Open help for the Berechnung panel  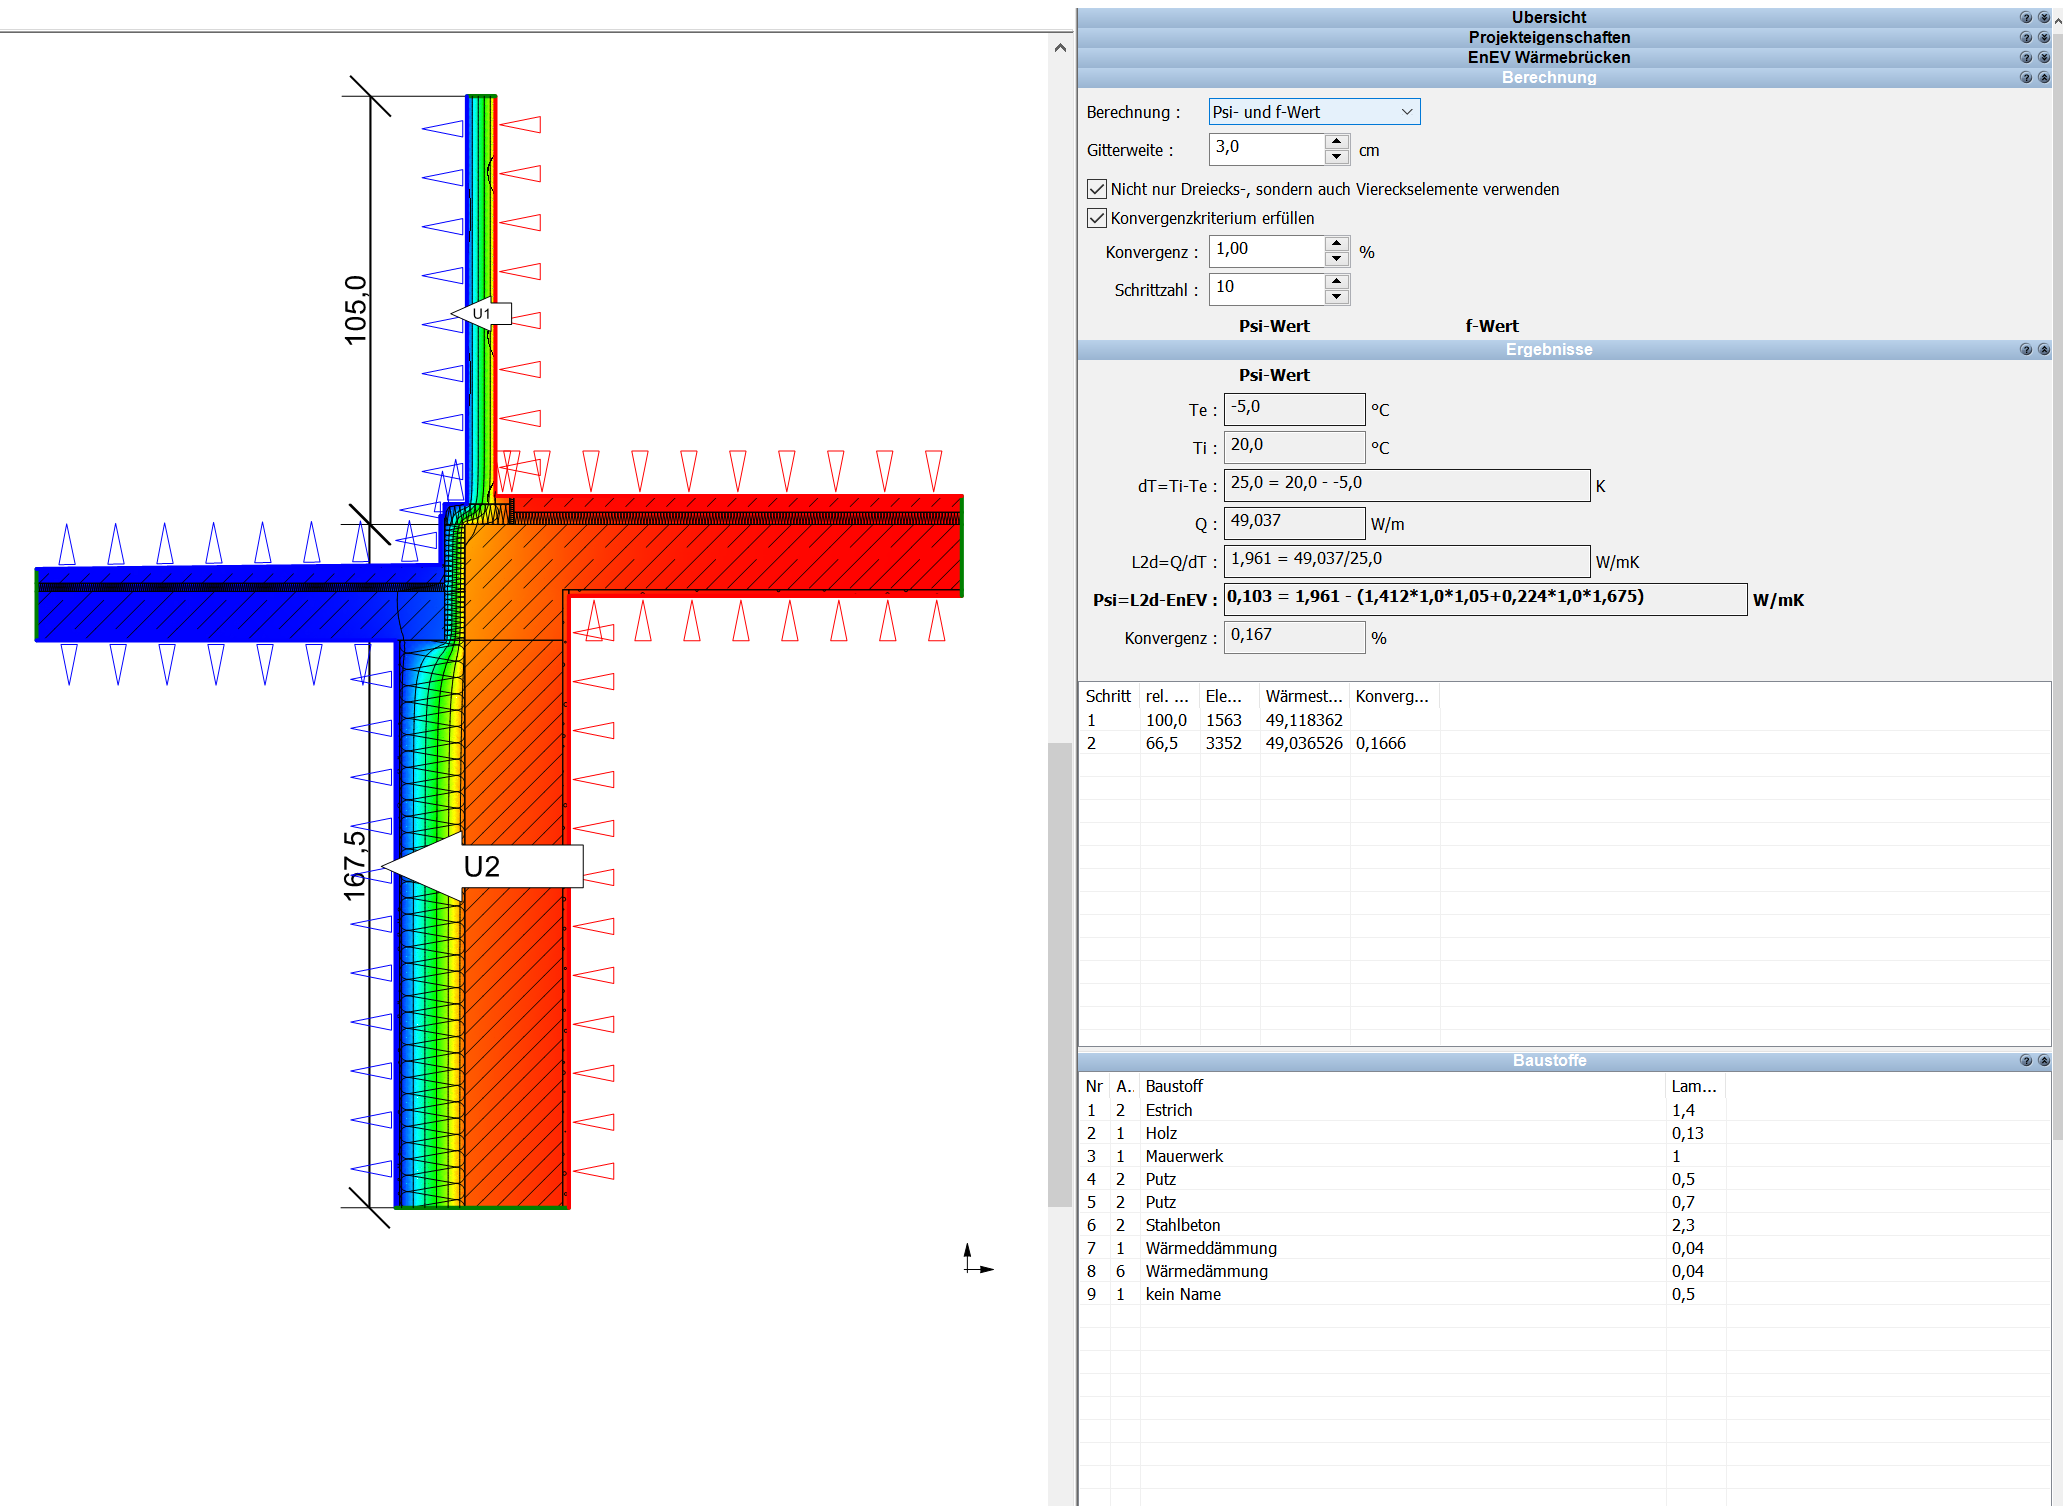click(x=2027, y=77)
